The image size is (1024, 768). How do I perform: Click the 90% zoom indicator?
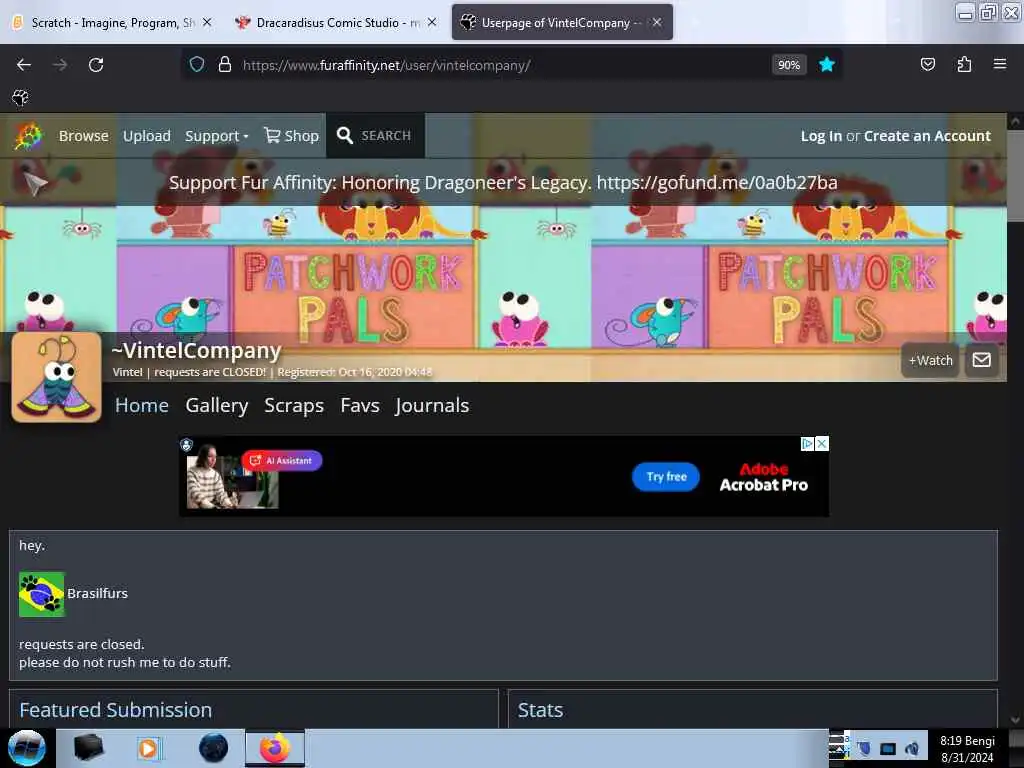789,65
